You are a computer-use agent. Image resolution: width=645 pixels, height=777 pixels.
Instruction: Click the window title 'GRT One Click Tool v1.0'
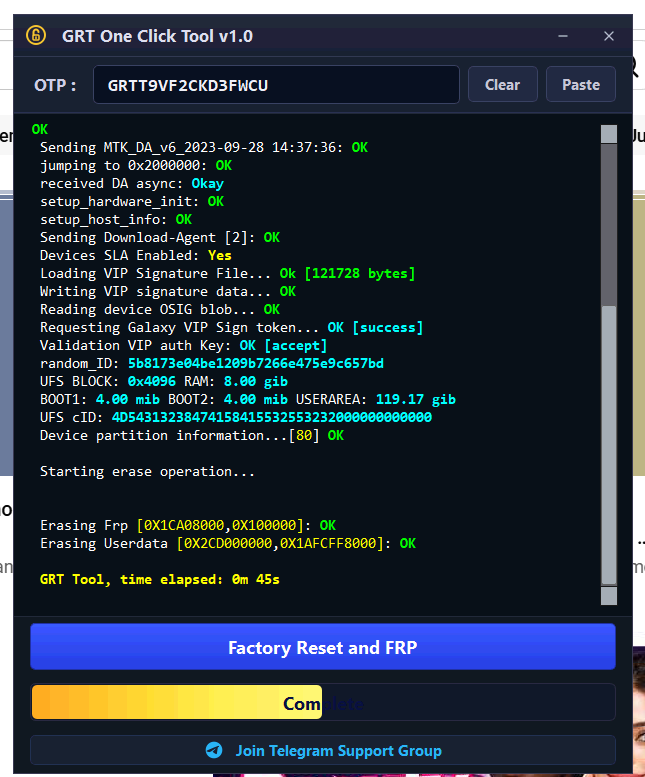(x=158, y=36)
